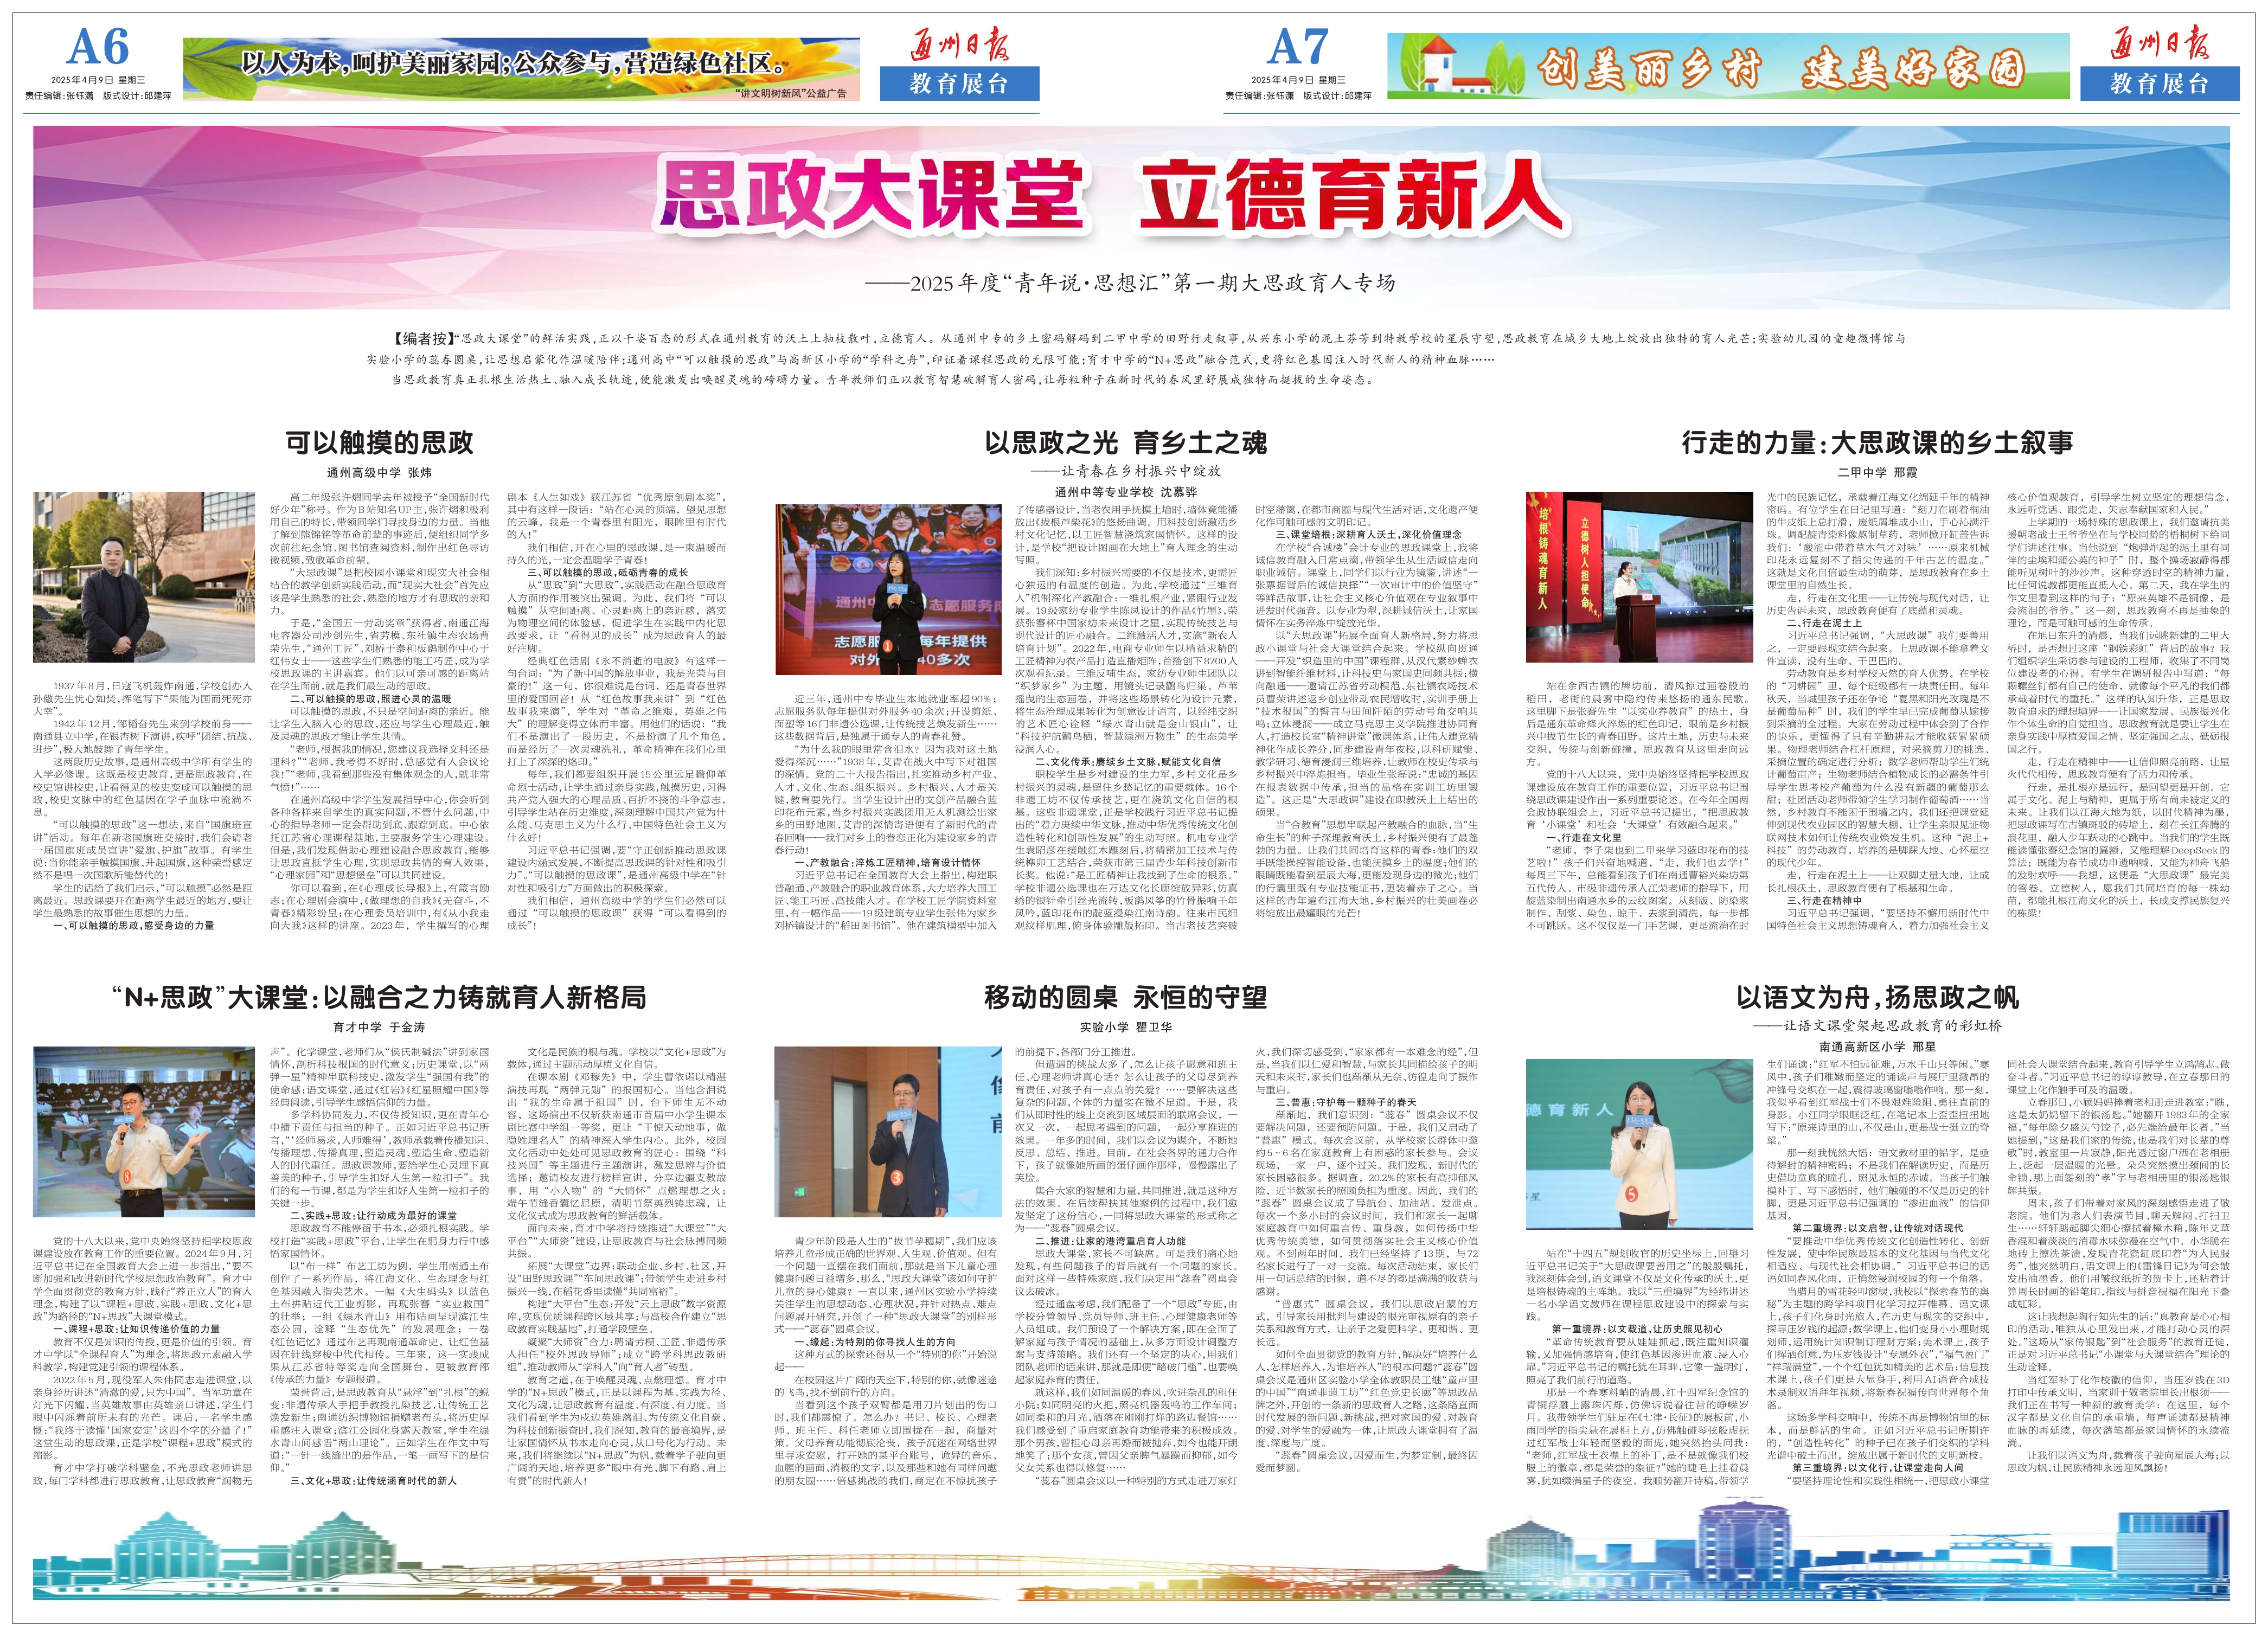Click the 教育展台 label on page A6
The width and height of the screenshot is (2268, 1637).
(959, 84)
